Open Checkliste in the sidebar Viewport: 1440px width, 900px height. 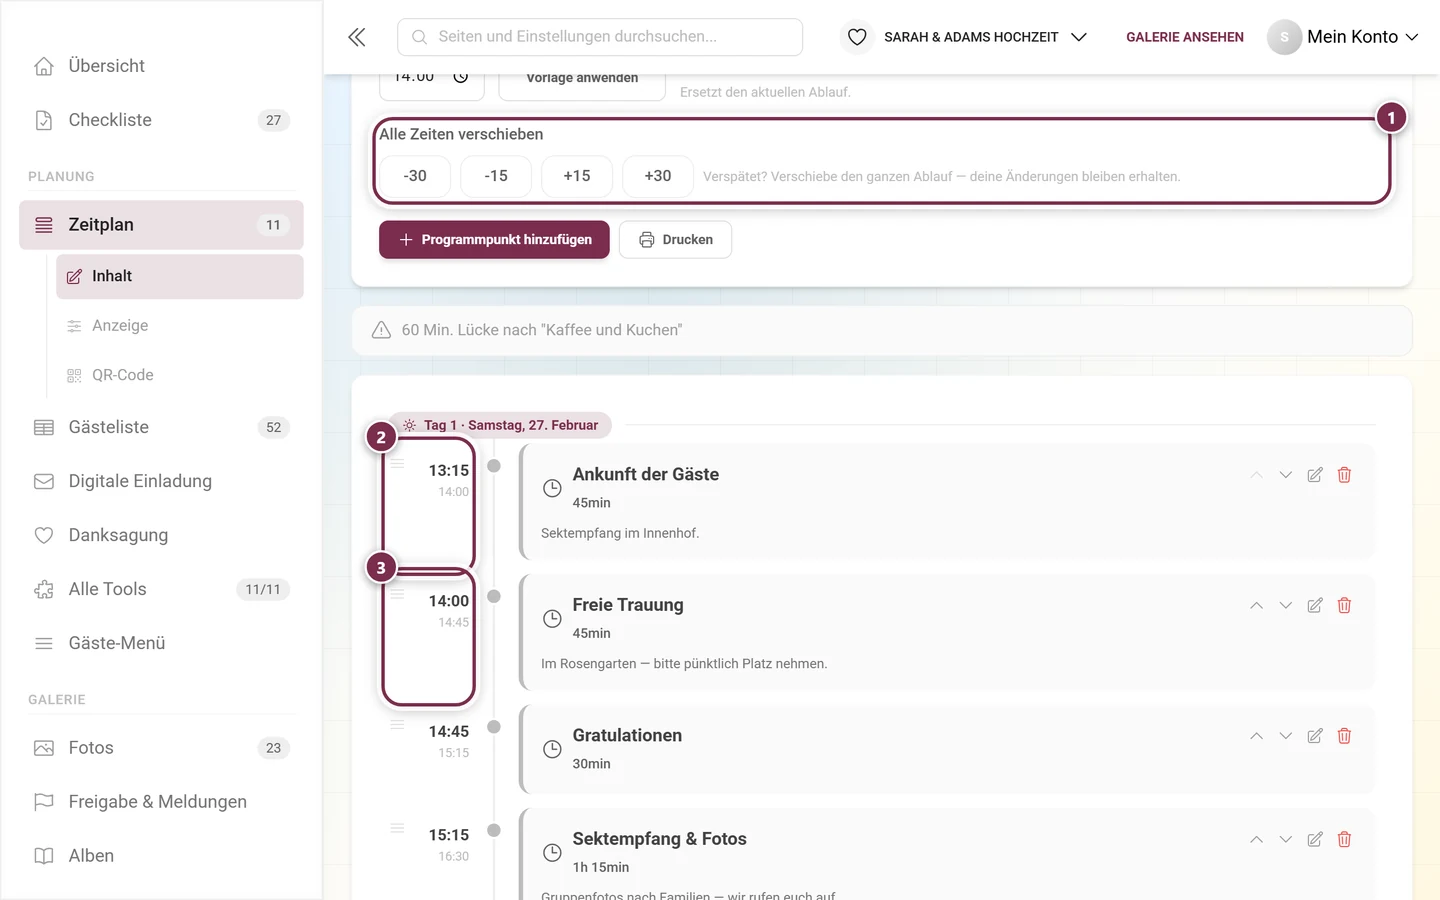click(x=161, y=120)
